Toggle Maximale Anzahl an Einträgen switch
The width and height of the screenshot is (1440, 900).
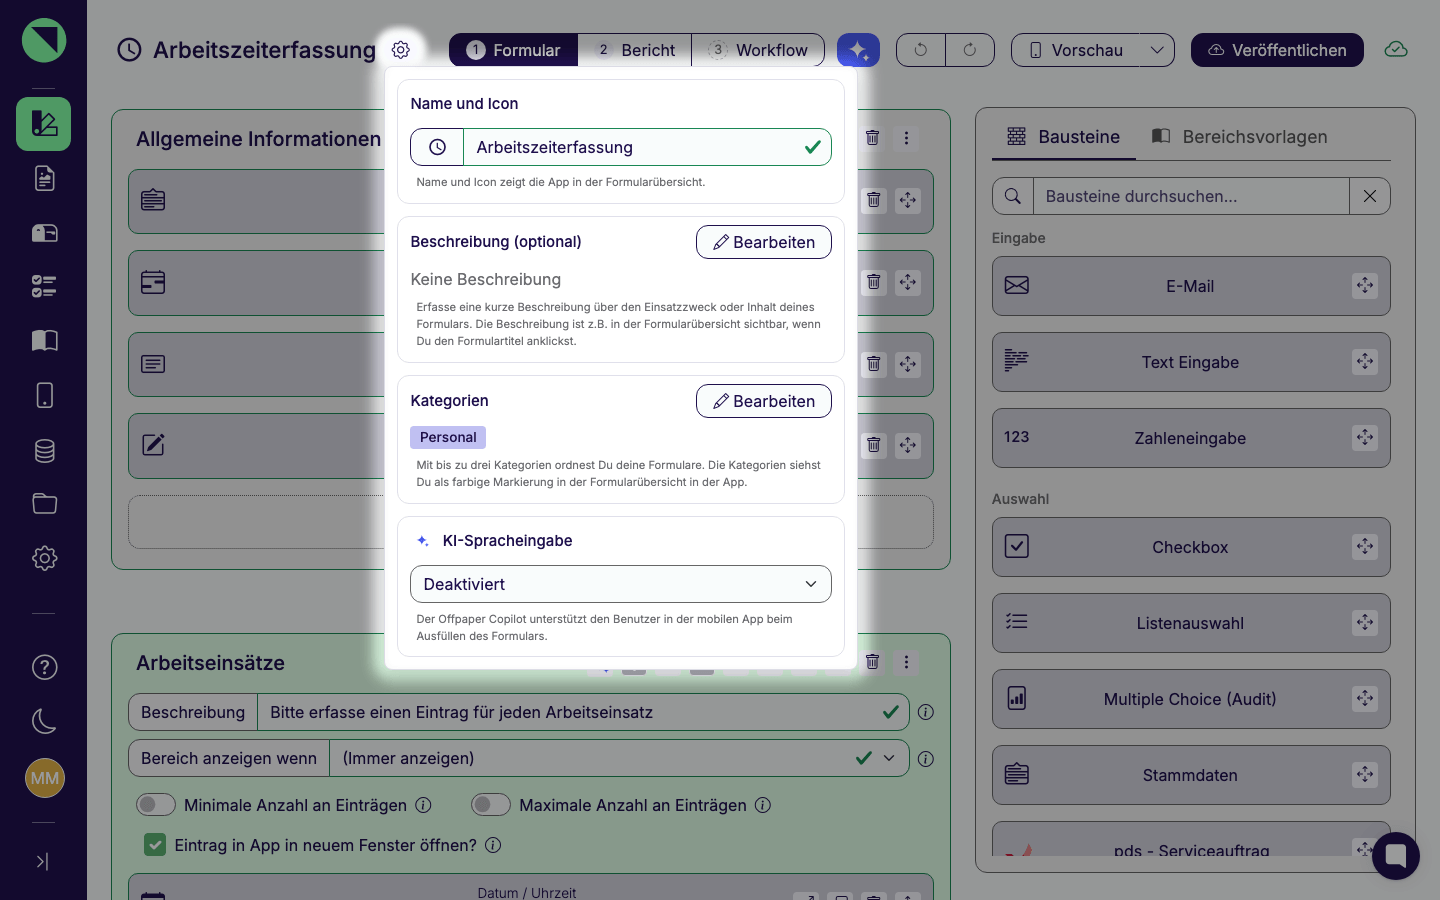[x=491, y=805]
